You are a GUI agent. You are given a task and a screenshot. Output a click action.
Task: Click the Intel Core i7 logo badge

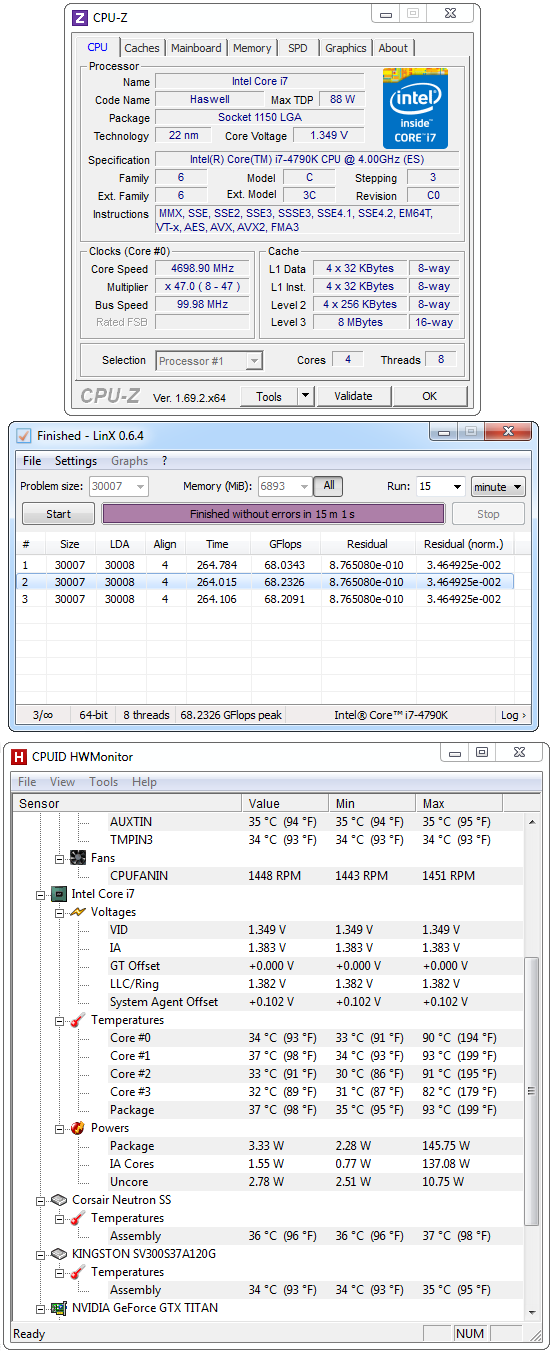[x=415, y=109]
